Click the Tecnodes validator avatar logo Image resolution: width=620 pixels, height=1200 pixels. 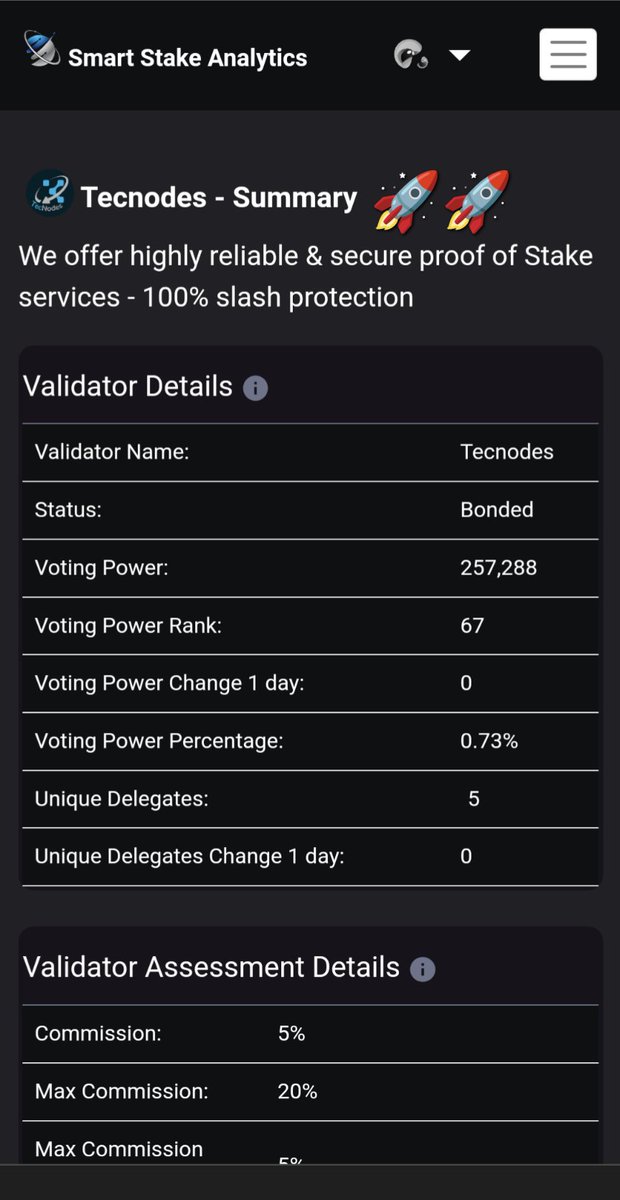tap(49, 193)
